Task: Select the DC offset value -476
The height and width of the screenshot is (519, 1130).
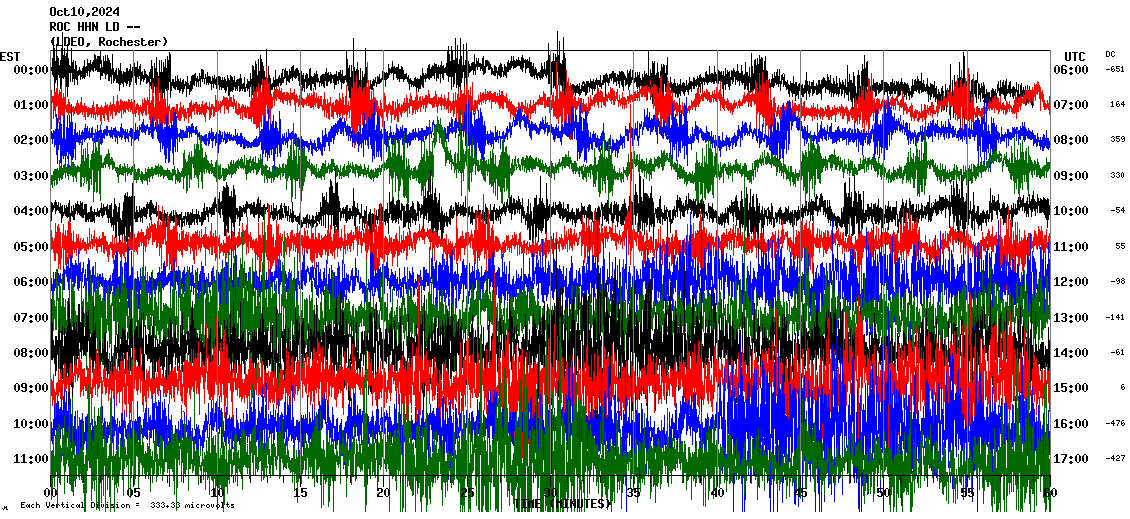Action: pyautogui.click(x=1115, y=423)
